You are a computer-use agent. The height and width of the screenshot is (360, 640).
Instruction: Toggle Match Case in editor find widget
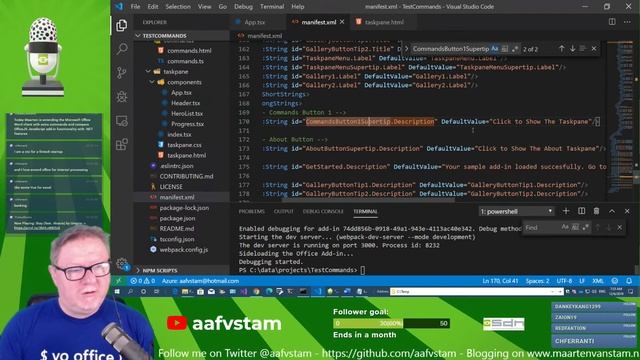click(x=495, y=49)
